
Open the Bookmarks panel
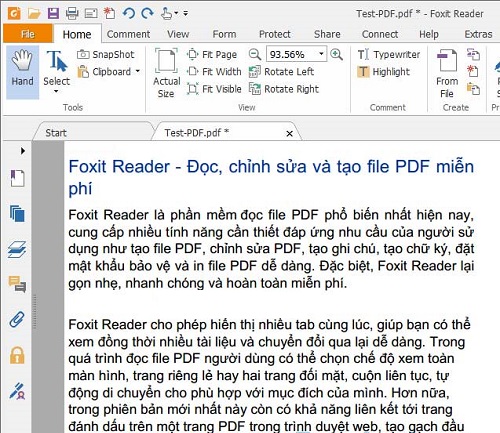17,178
